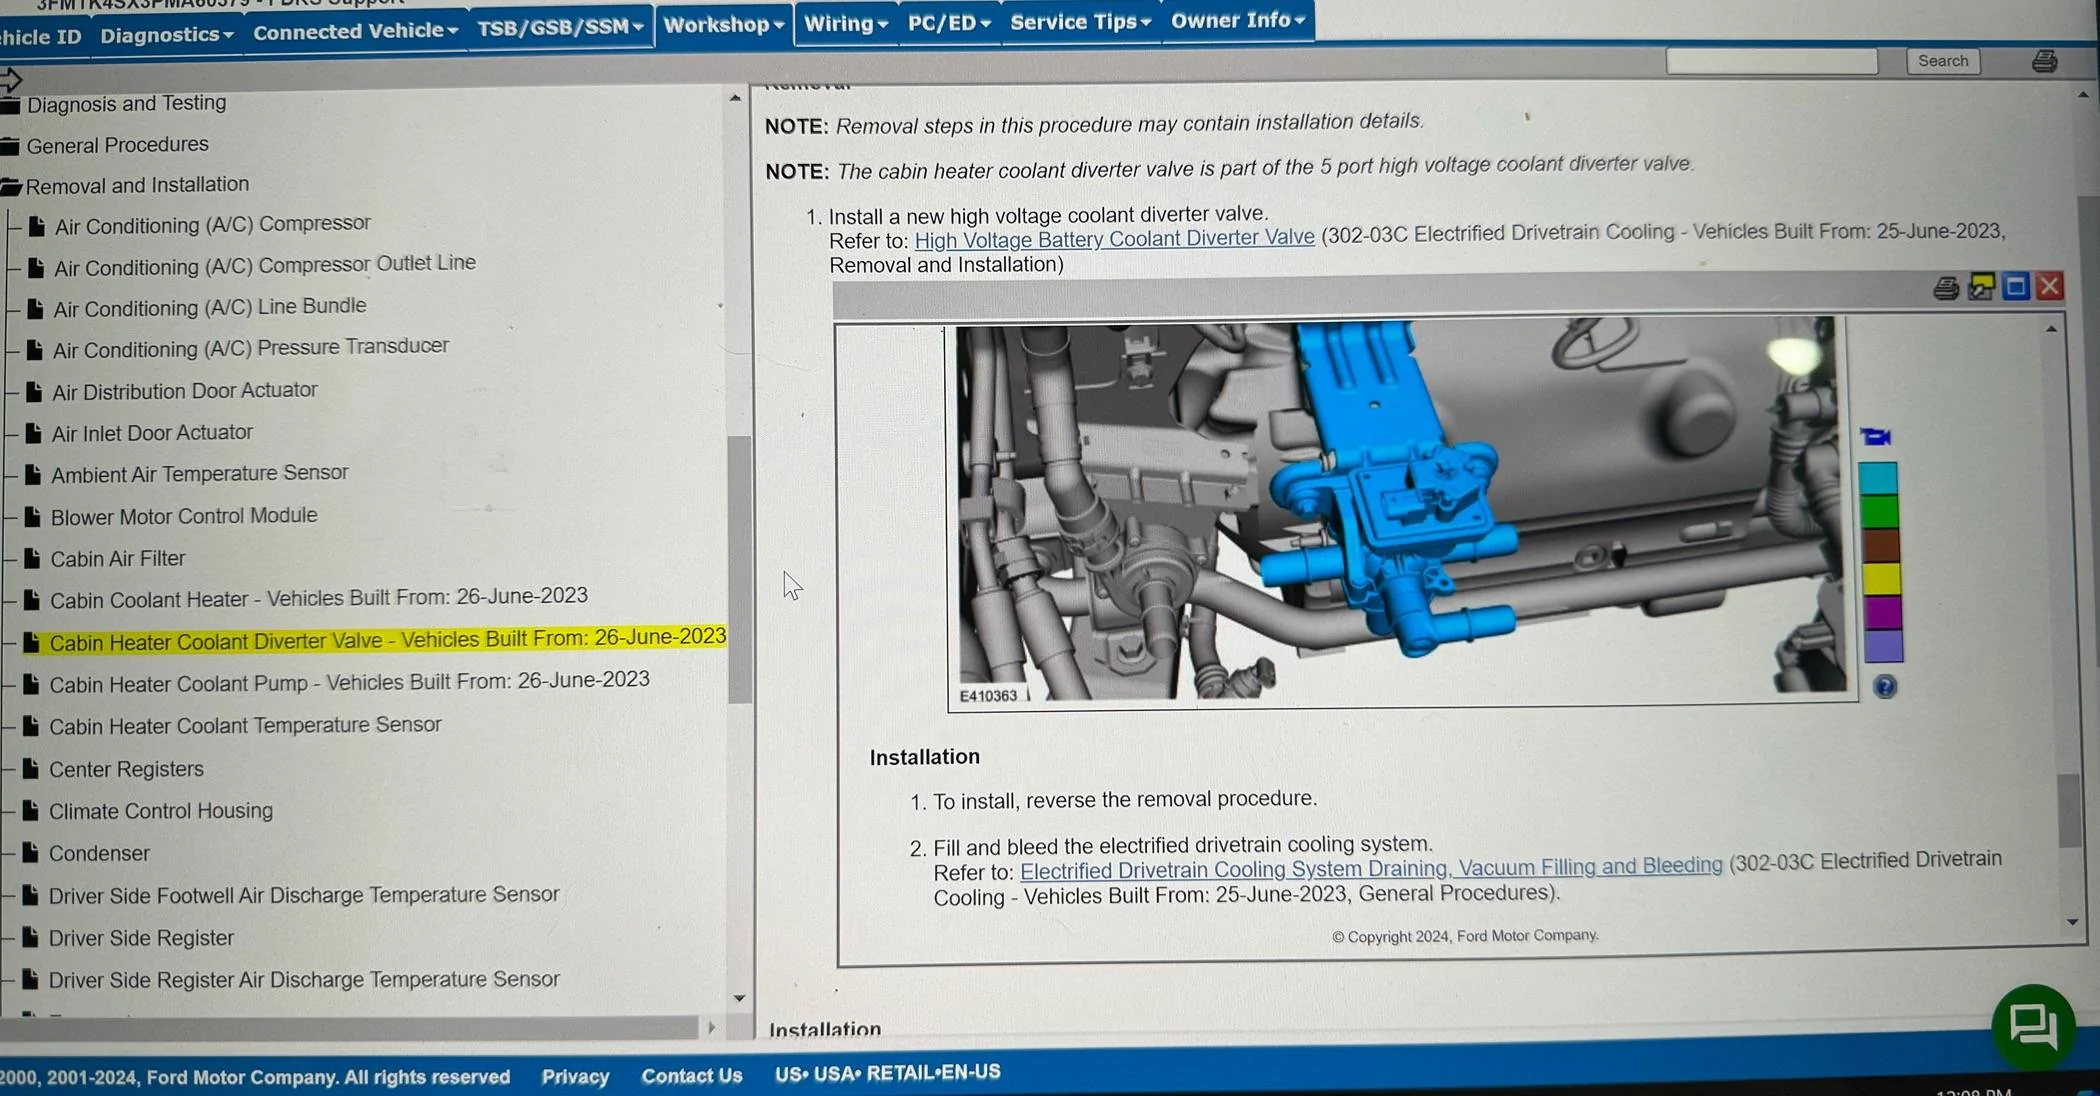The width and height of the screenshot is (2100, 1096).
Task: Click tree panel scroll up arrow
Action: [736, 98]
